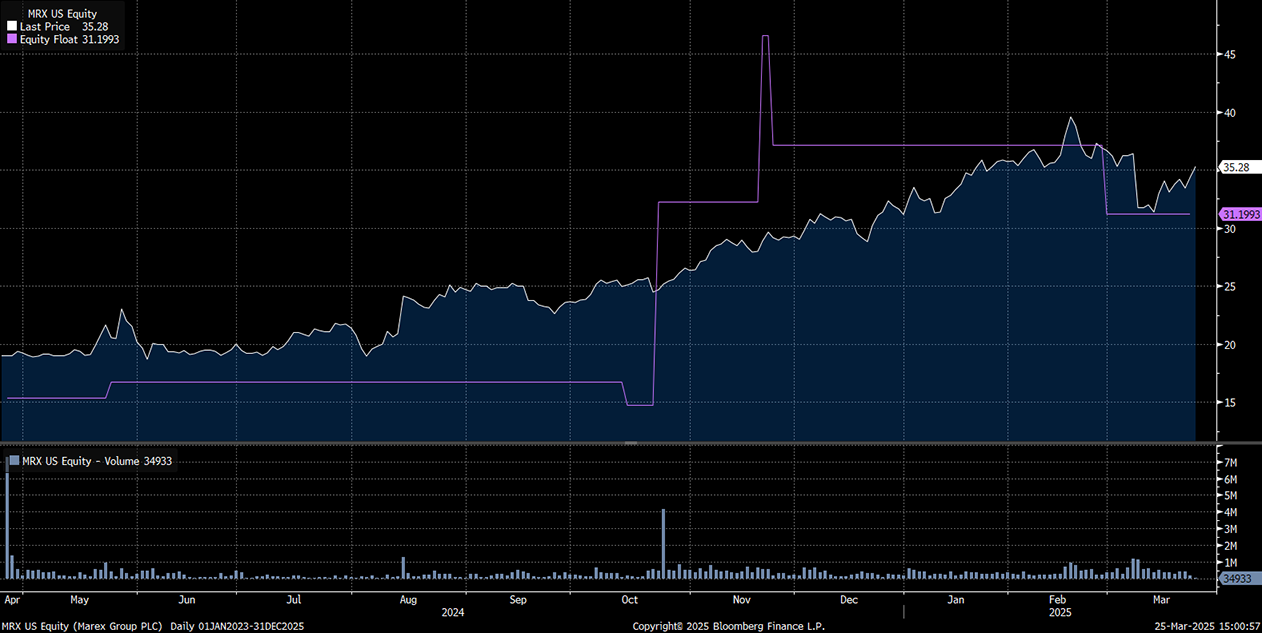Image resolution: width=1262 pixels, height=633 pixels.
Task: Select the "25-Mar-2025 15:00:57" timestamp
Action: (x=1206, y=626)
